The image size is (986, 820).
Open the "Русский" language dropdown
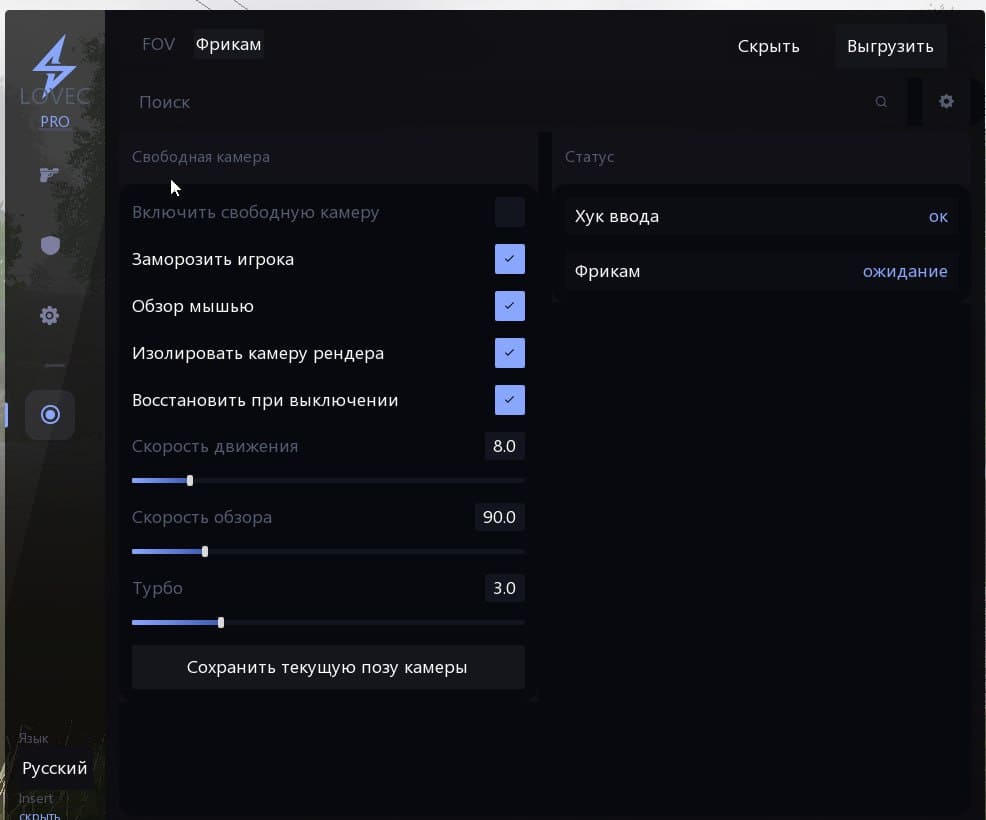[55, 768]
